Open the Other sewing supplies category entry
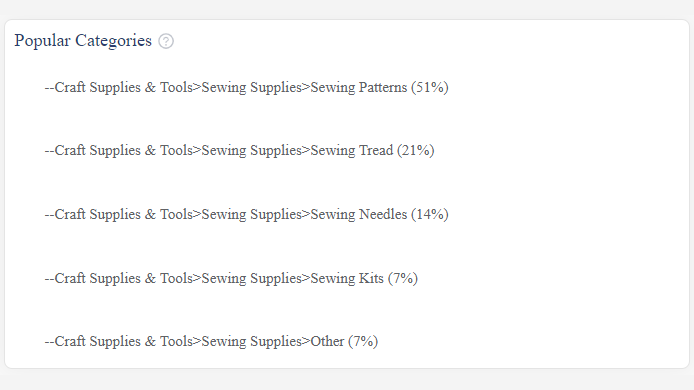The width and height of the screenshot is (694, 390). tap(211, 341)
